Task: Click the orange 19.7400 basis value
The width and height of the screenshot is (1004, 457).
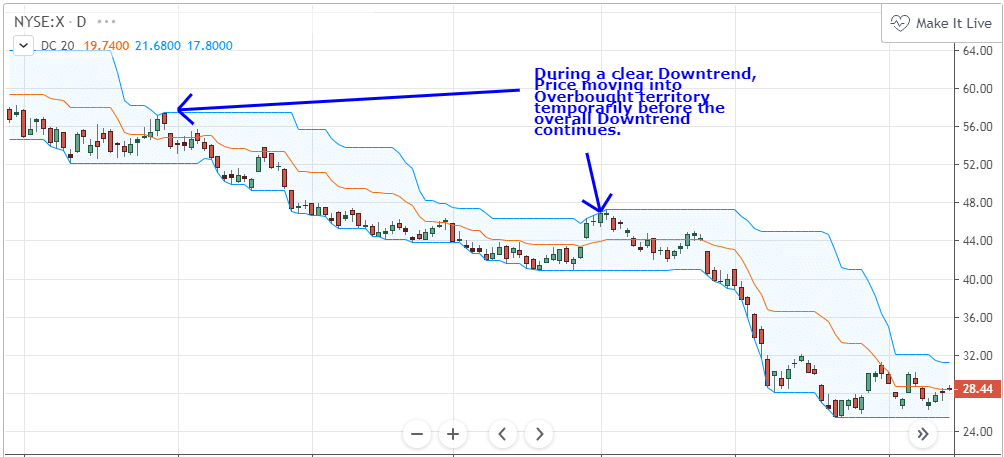Action: tap(104, 45)
